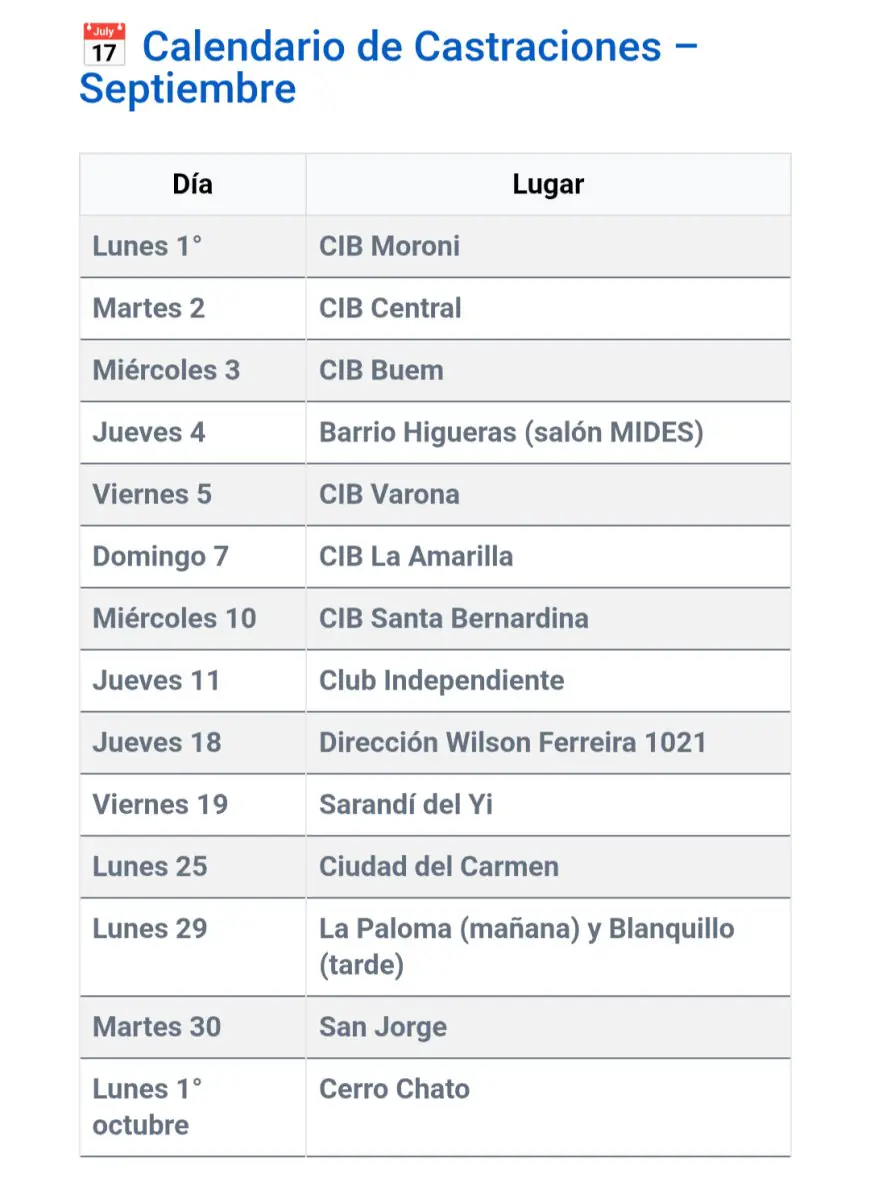Screen dimensions: 870x1178
Task: Select the Viernes 5 date cell
Action: point(152,494)
